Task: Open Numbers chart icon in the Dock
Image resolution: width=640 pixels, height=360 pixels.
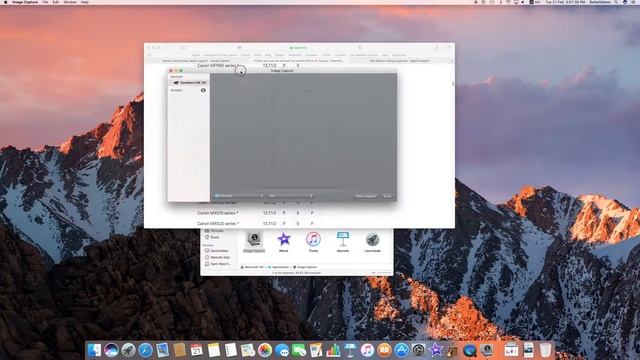Action: (333, 350)
